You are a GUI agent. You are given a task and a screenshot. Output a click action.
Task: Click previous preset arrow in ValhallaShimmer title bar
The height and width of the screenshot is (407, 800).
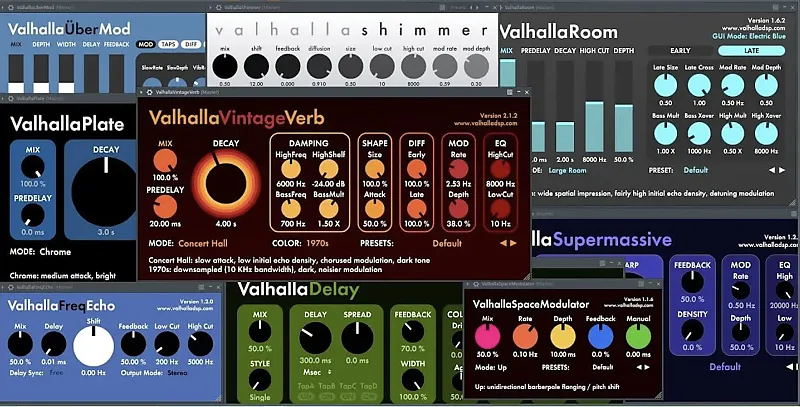(471, 8)
